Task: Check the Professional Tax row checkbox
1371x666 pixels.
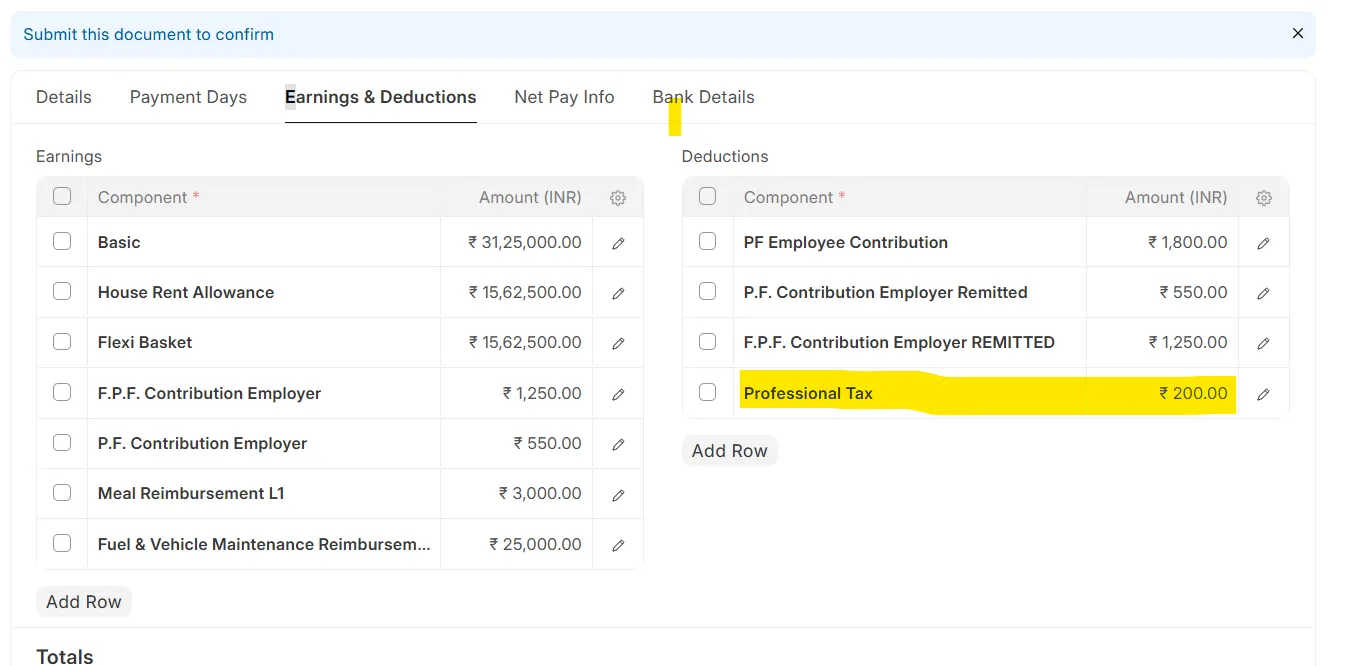Action: tap(708, 392)
